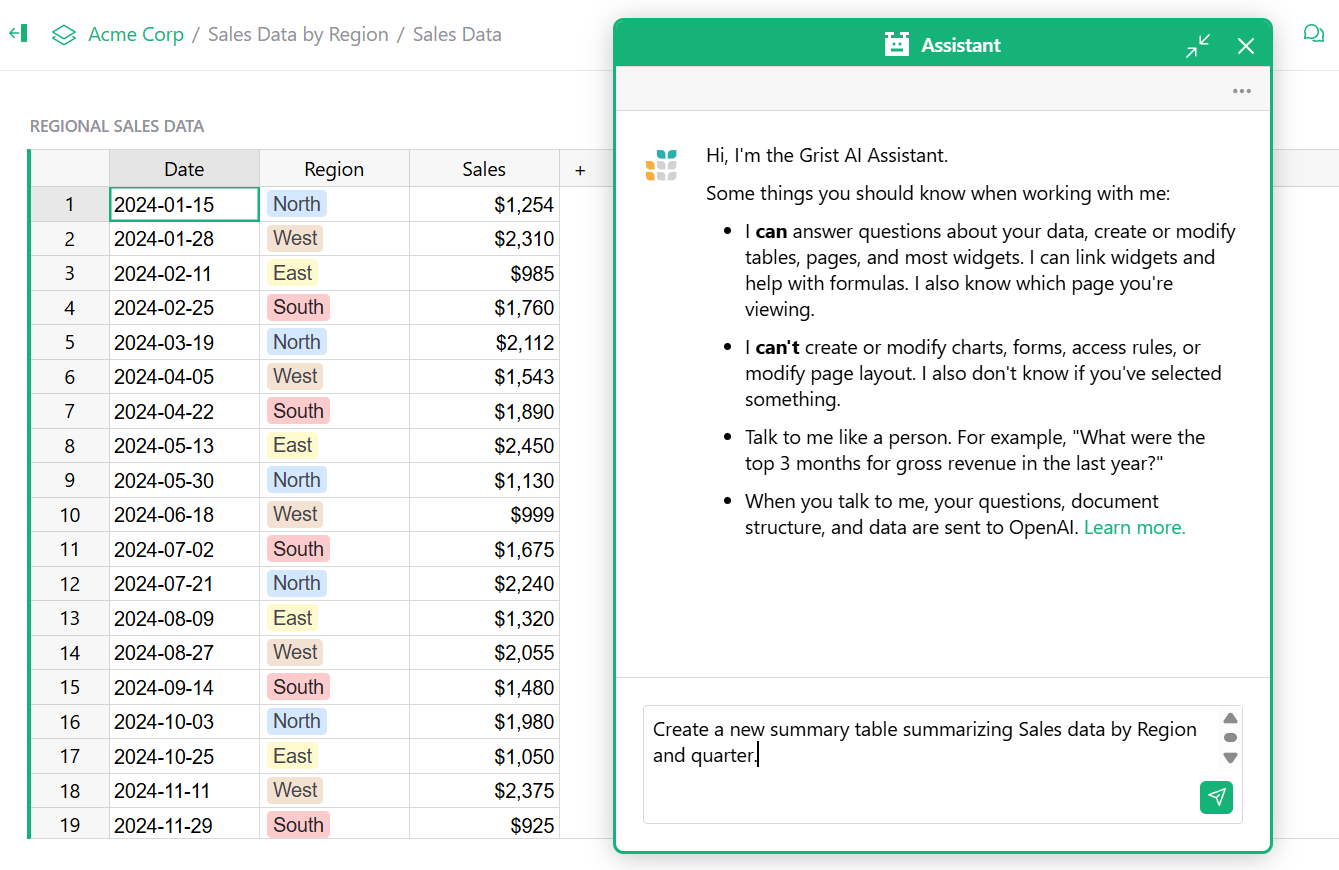Viewport: 1339px width, 870px height.
Task: Click the North tag in row 12
Action: [x=297, y=583]
